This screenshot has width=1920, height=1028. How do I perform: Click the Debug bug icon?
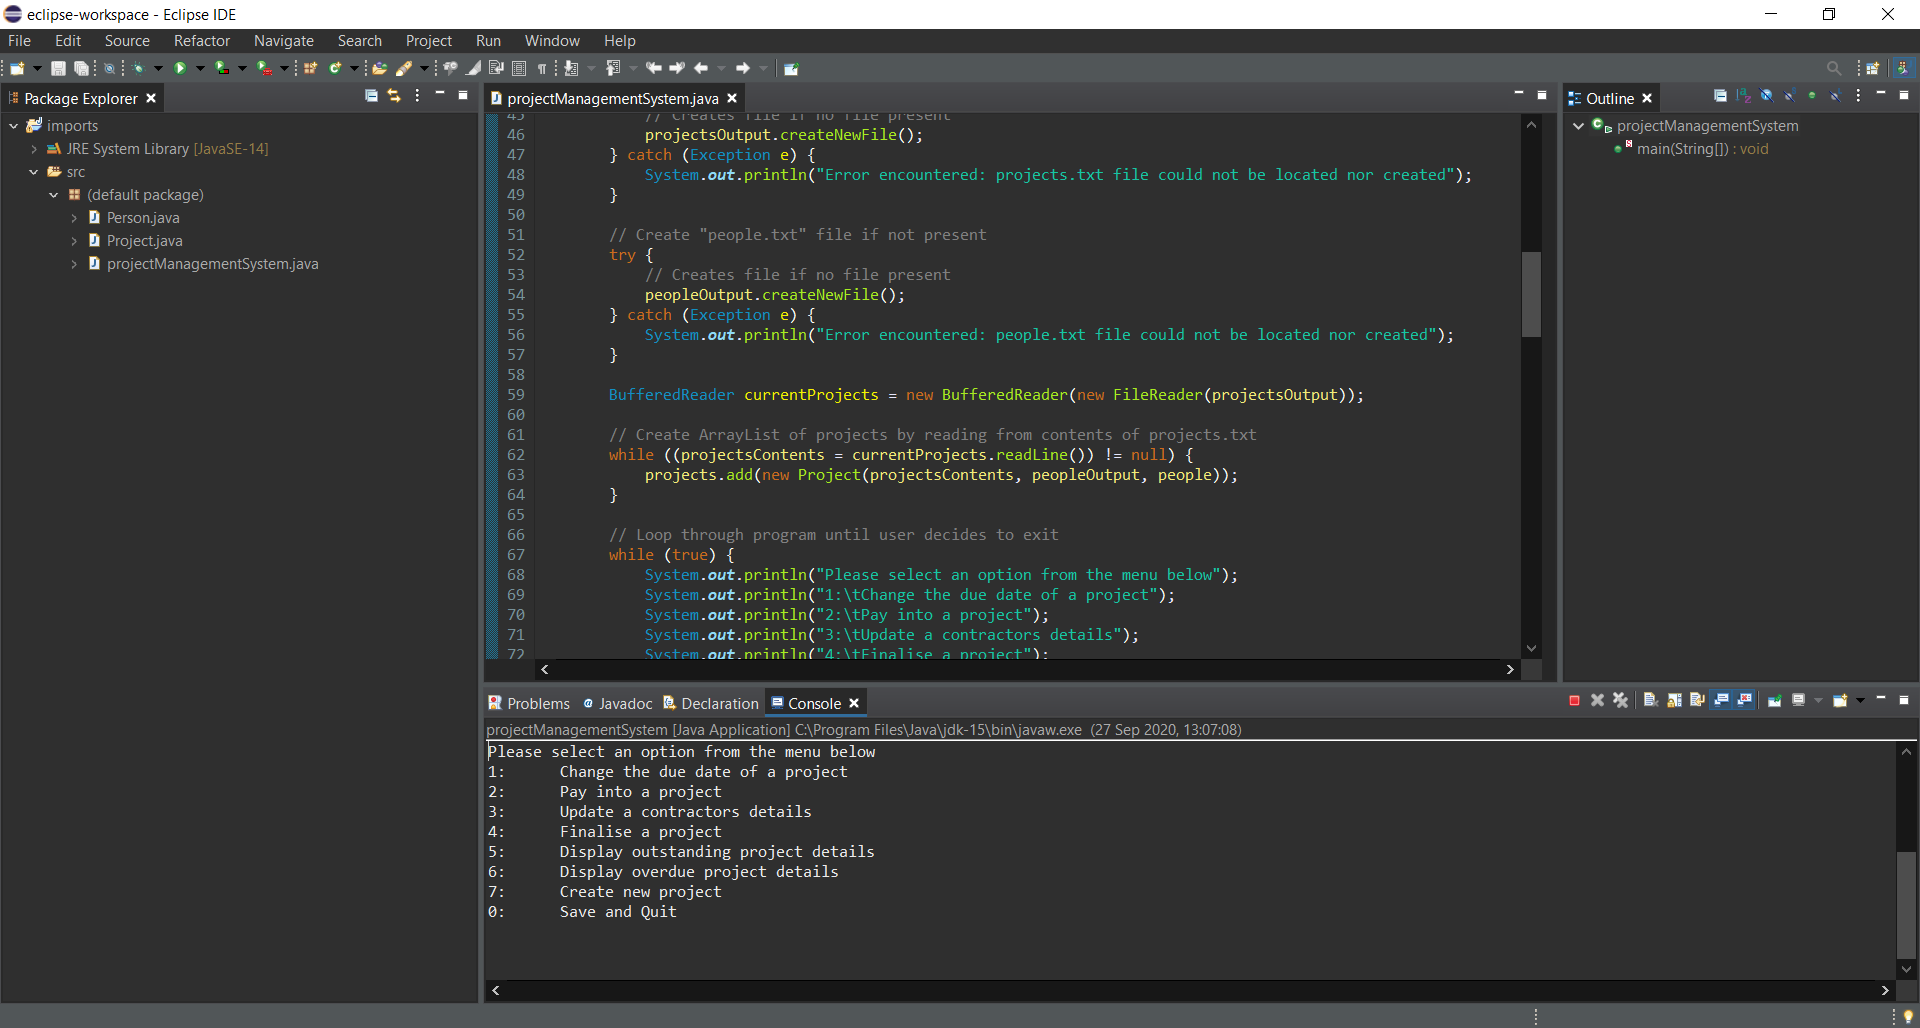(138, 68)
